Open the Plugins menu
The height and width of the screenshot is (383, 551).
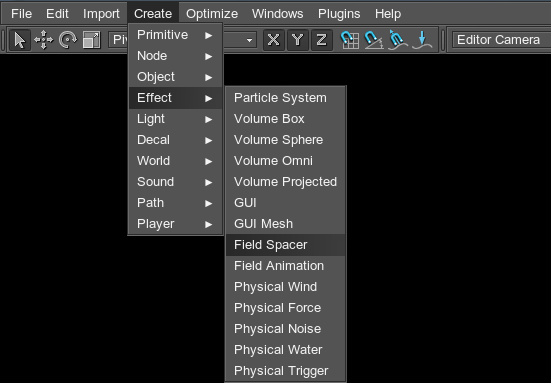[x=339, y=14]
